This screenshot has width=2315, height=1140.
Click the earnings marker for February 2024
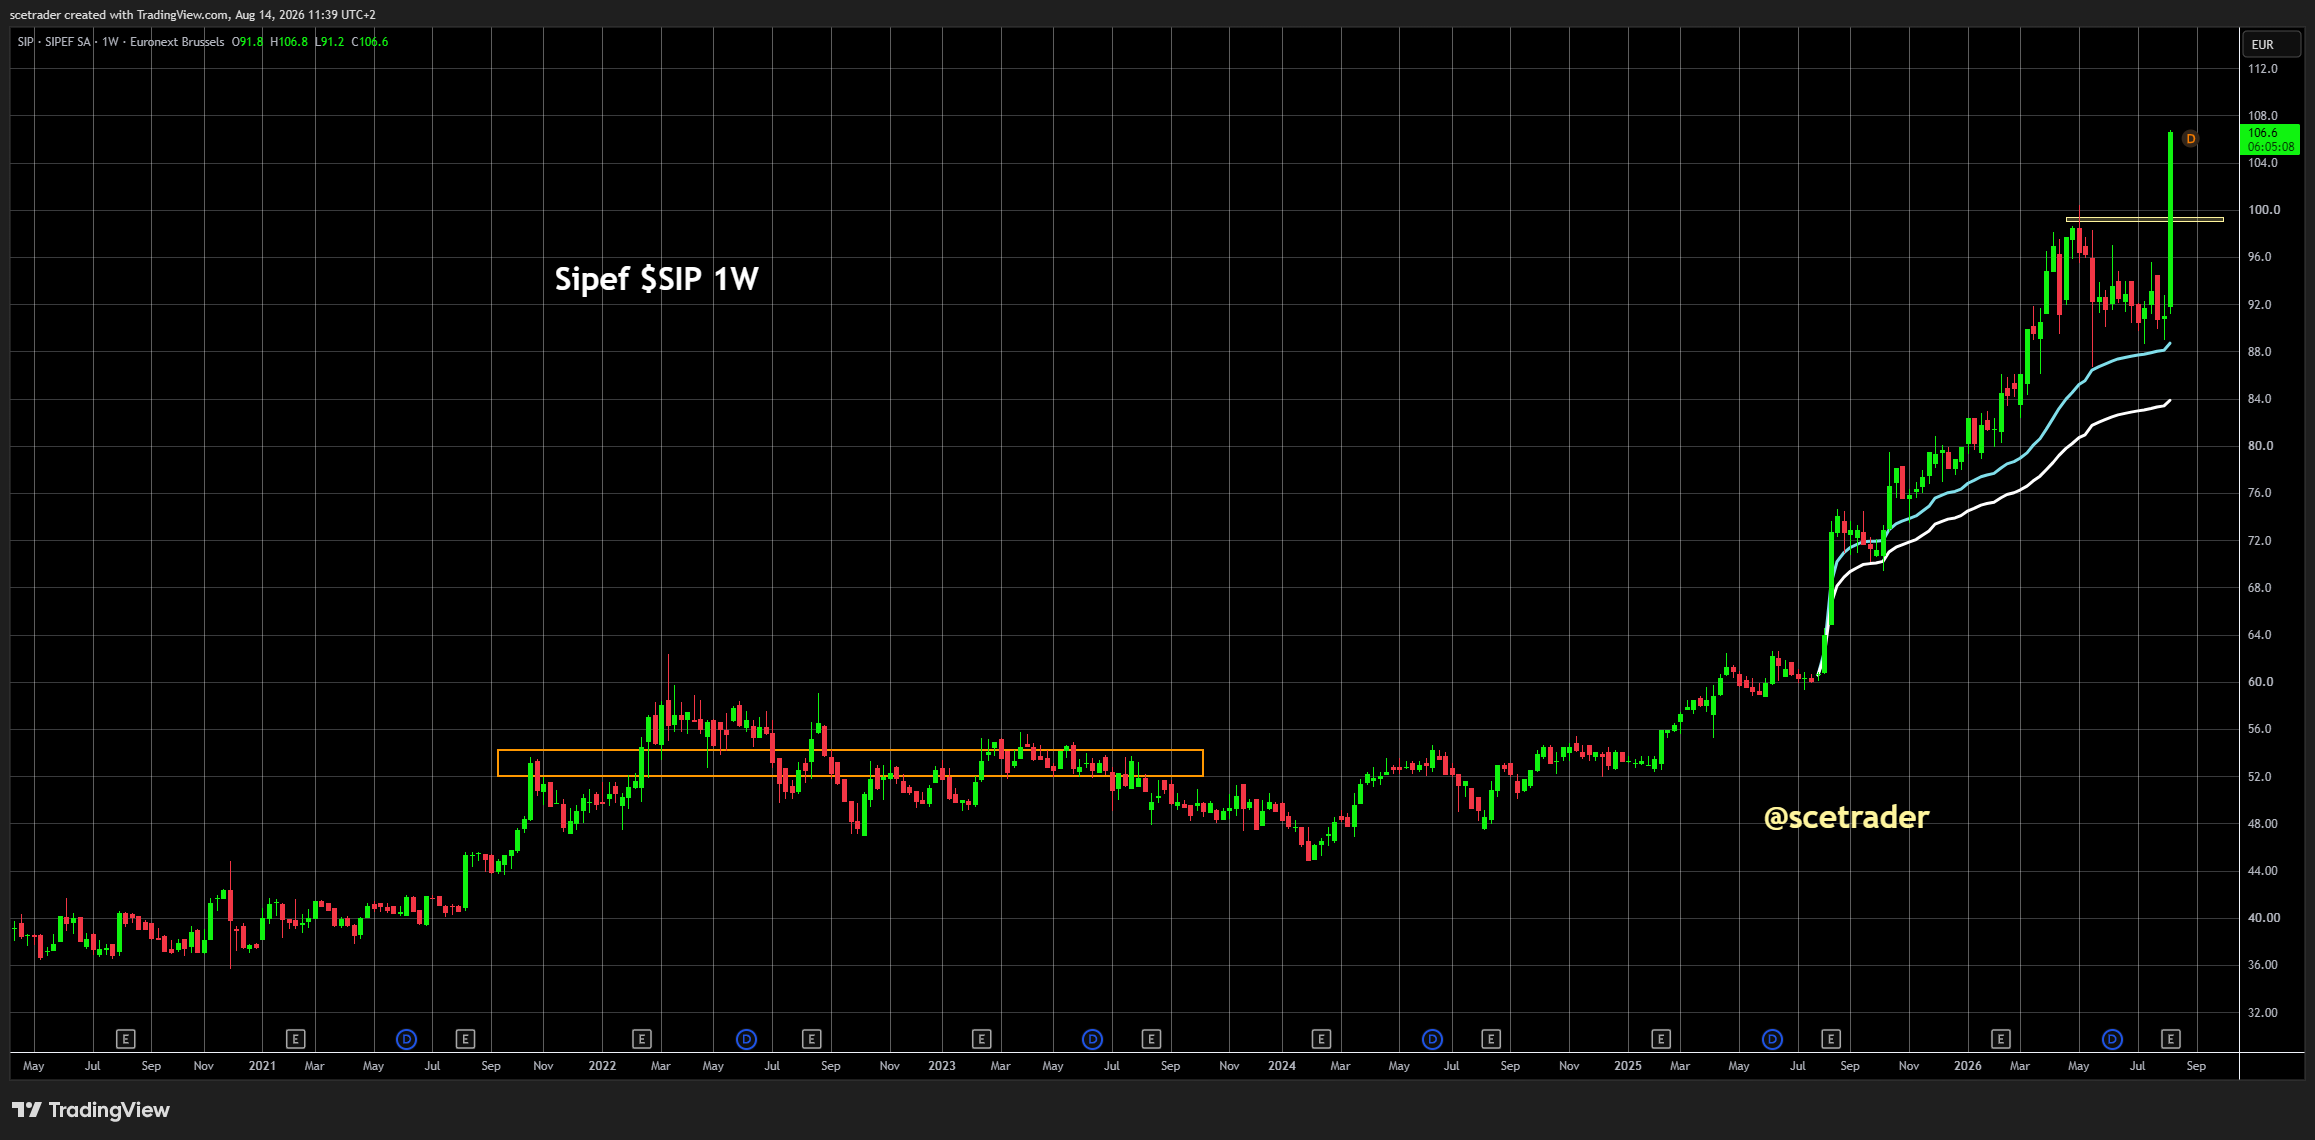[x=1321, y=1039]
